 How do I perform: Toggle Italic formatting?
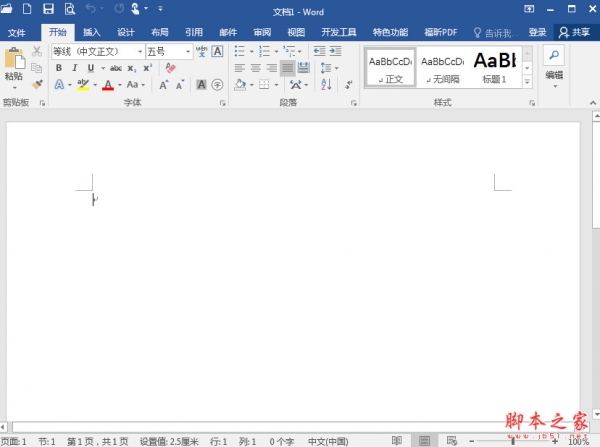[75, 68]
